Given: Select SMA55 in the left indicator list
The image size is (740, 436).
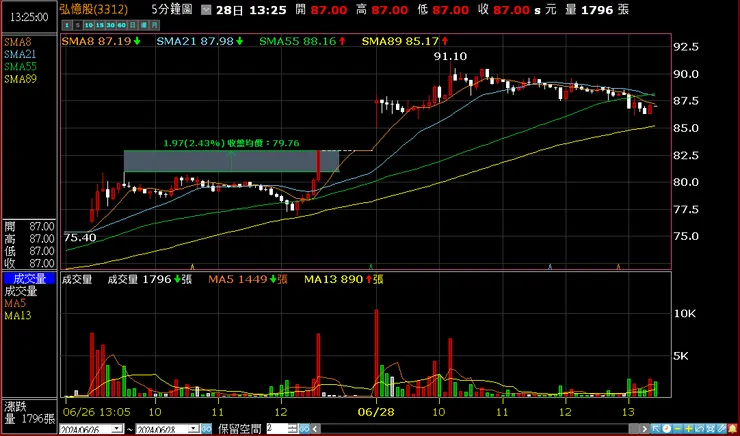Looking at the screenshot, I should [x=20, y=67].
